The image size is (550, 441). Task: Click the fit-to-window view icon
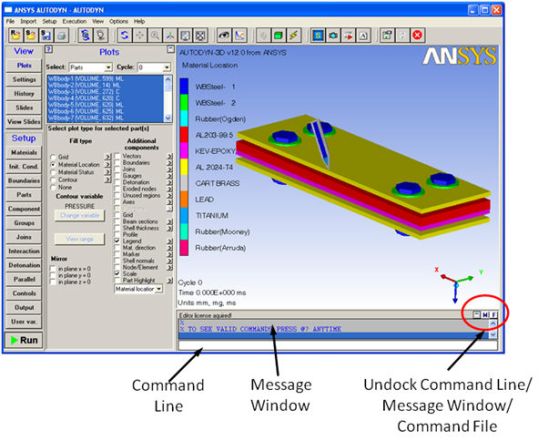pos(185,35)
